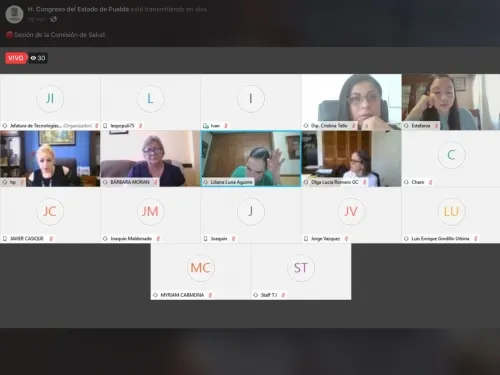The height and width of the screenshot is (375, 500).
Task: Select the JI avatar circle
Action: coord(50,98)
